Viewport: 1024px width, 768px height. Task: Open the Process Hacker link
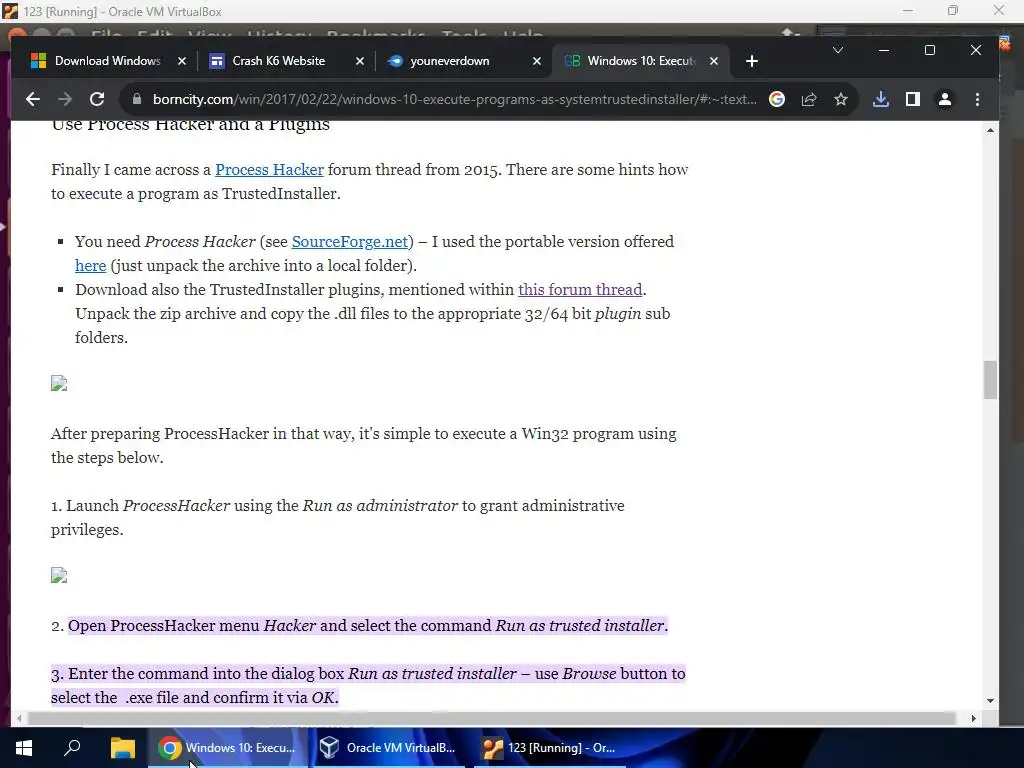click(269, 170)
